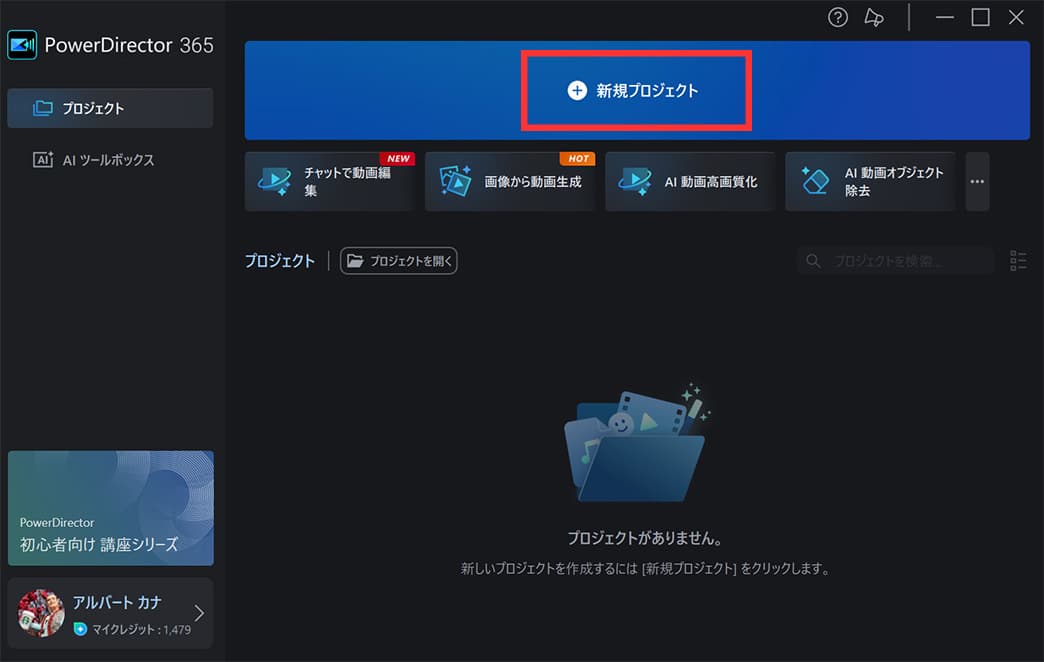Viewport: 1044px width, 662px height.
Task: Open the 初心者向け 講座シリーズ banner
Action: point(111,508)
